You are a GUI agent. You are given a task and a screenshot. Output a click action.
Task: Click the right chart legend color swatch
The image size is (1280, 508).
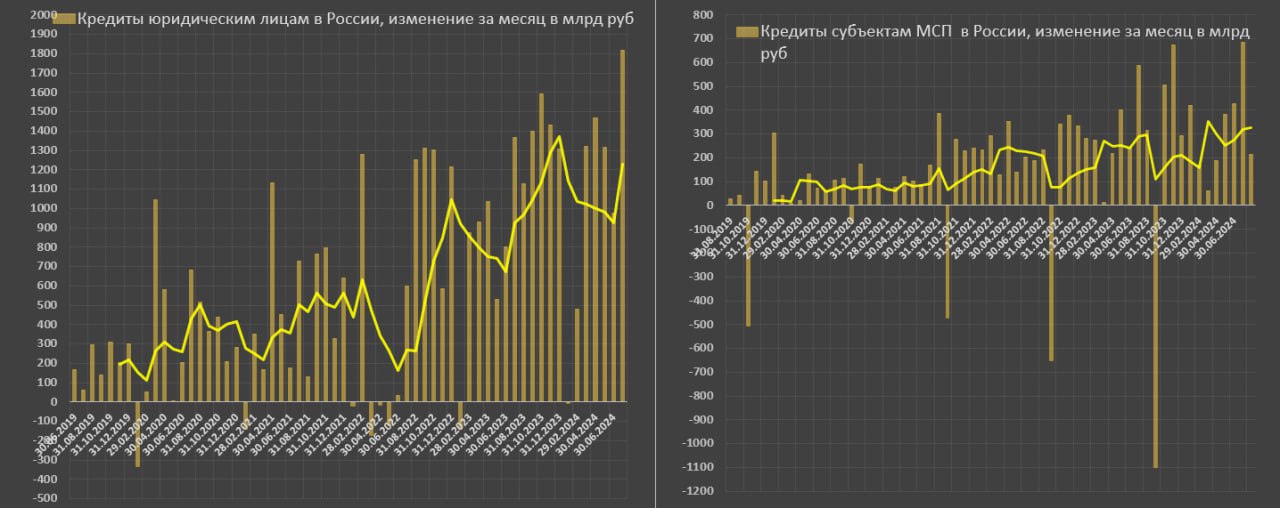745,33
